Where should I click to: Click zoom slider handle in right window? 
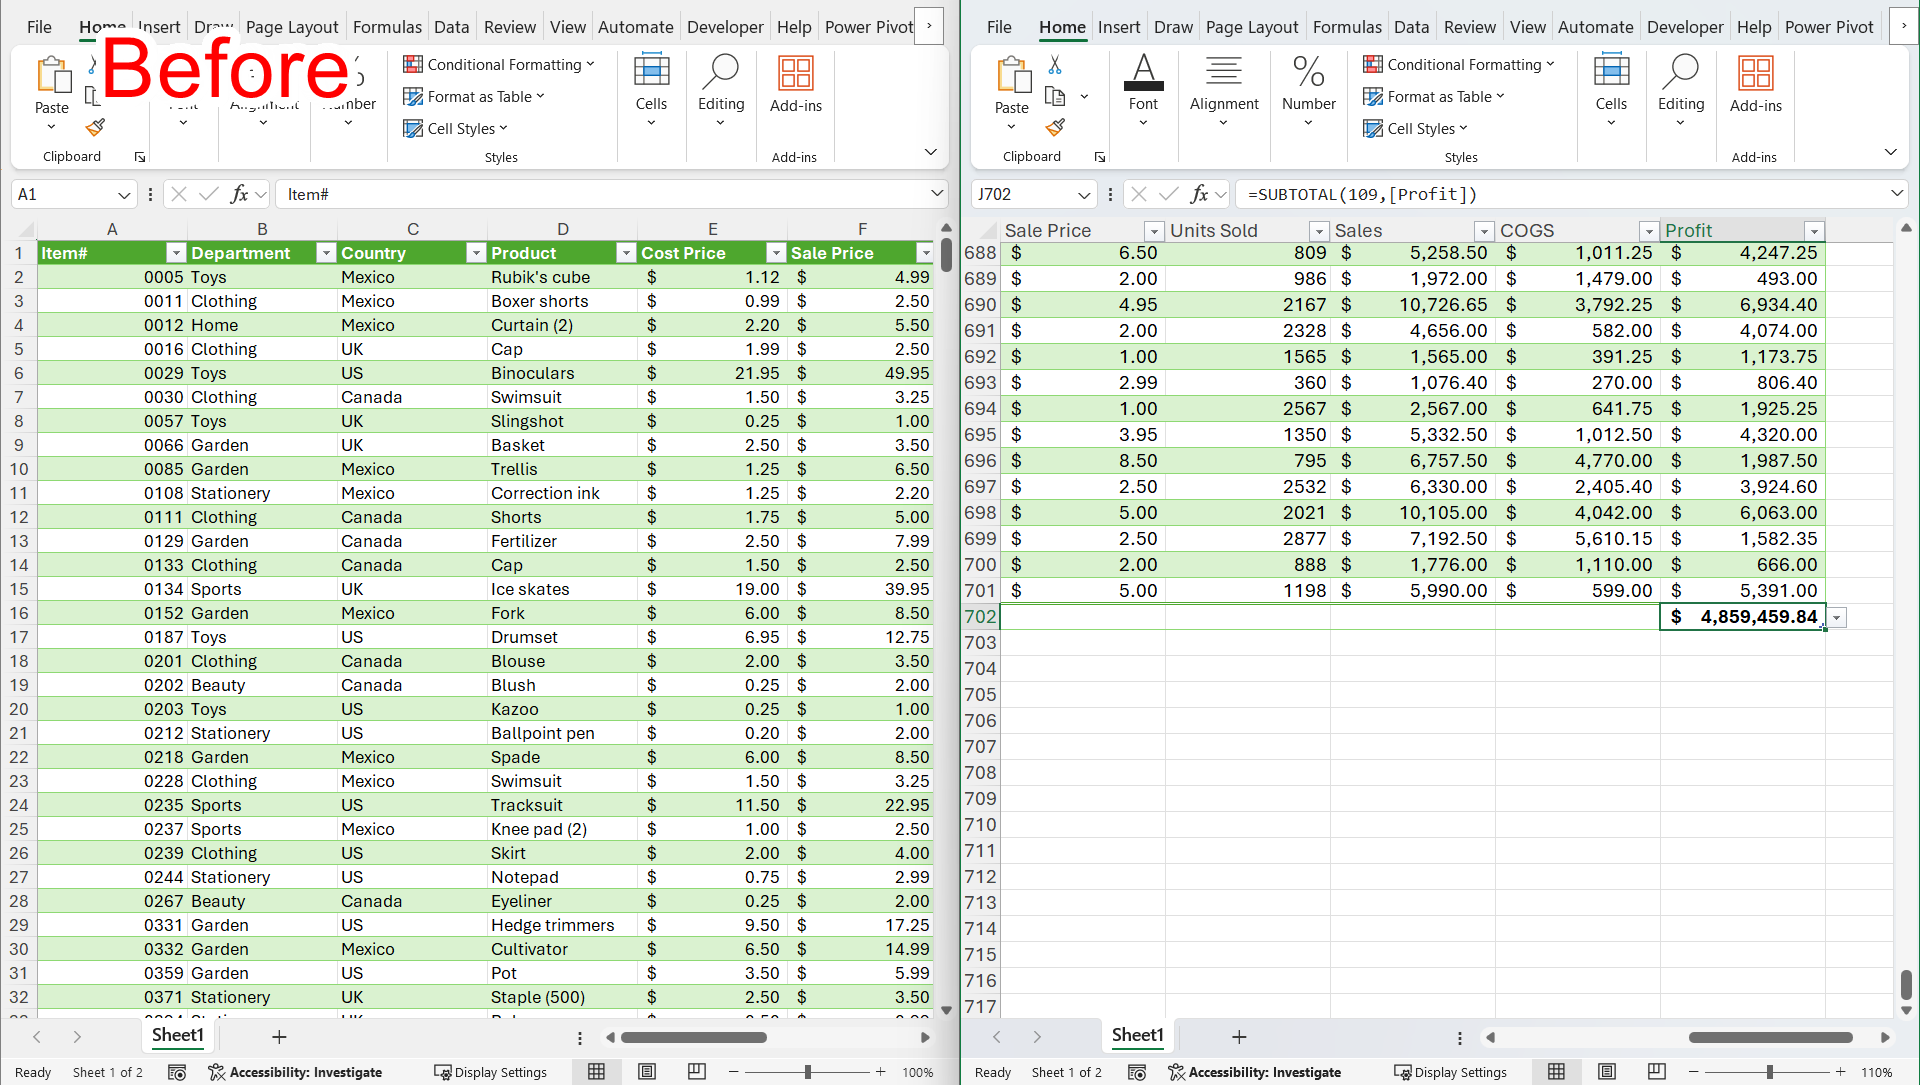1769,1072
